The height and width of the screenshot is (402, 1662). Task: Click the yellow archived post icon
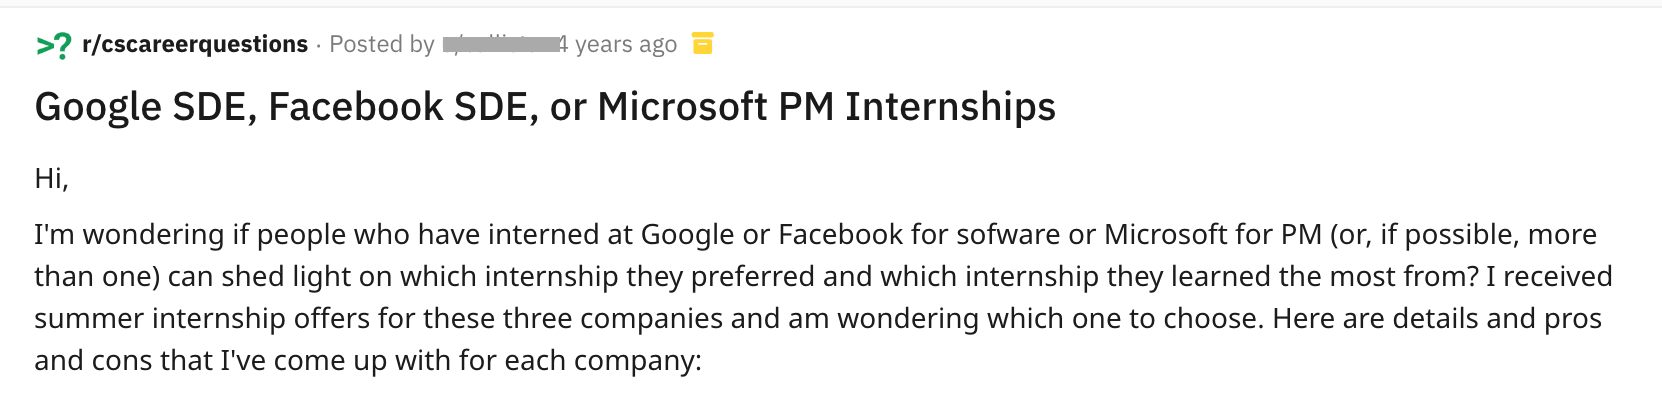point(703,43)
